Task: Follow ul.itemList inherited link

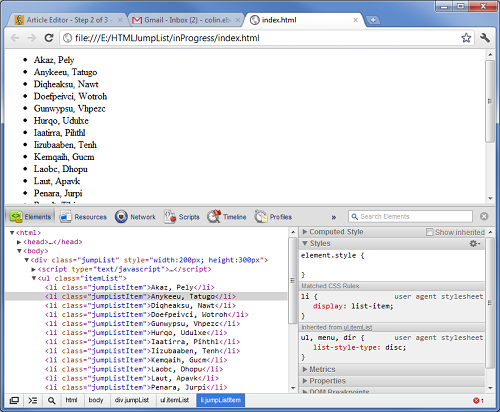Action: [358, 328]
